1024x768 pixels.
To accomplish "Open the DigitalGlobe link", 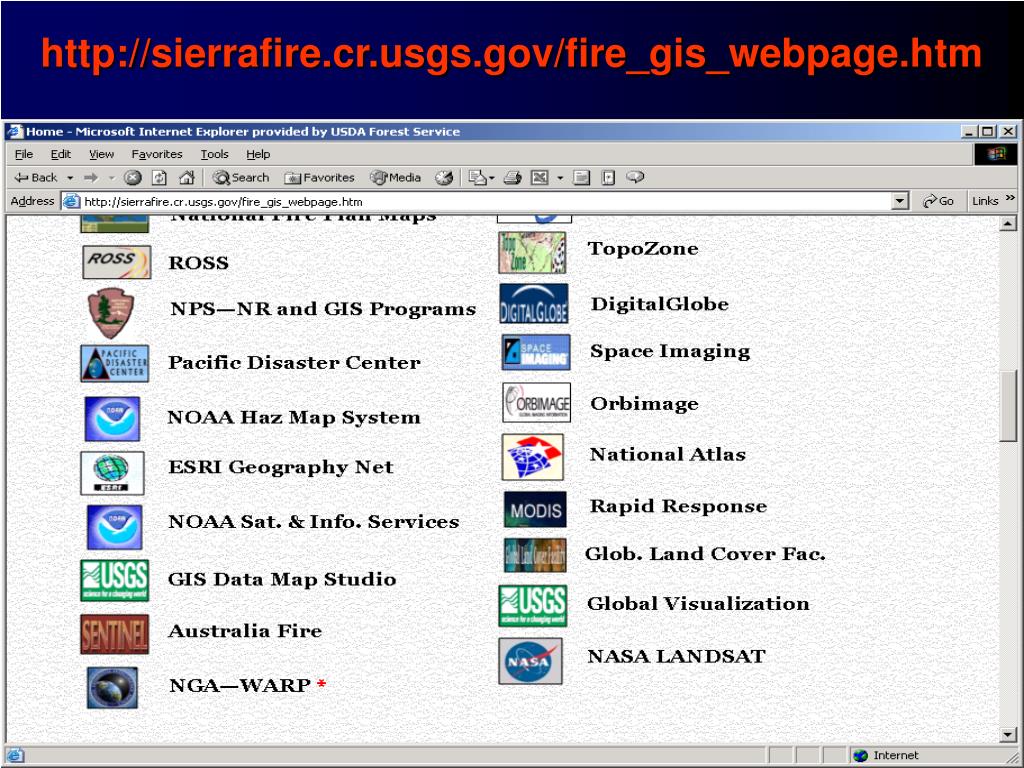I will click(660, 304).
